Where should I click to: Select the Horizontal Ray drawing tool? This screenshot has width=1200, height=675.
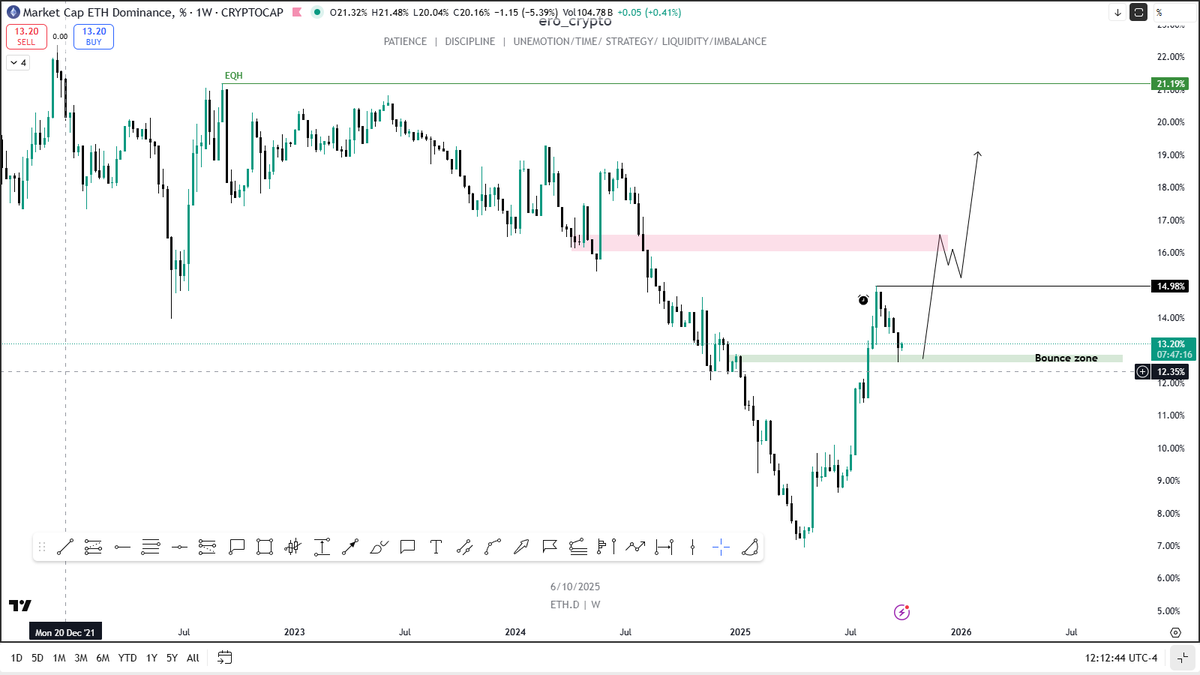[x=122, y=547]
